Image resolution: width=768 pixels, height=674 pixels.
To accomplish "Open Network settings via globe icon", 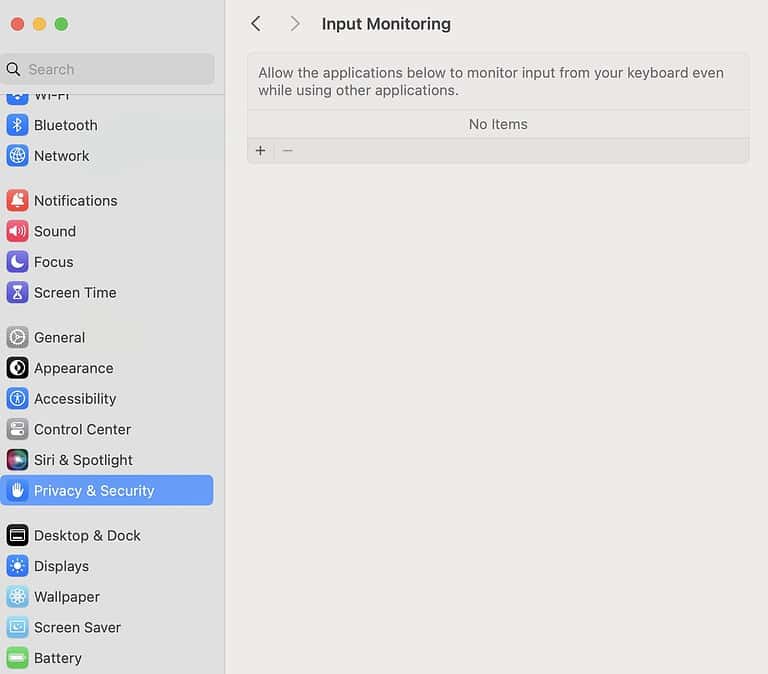I will (17, 156).
